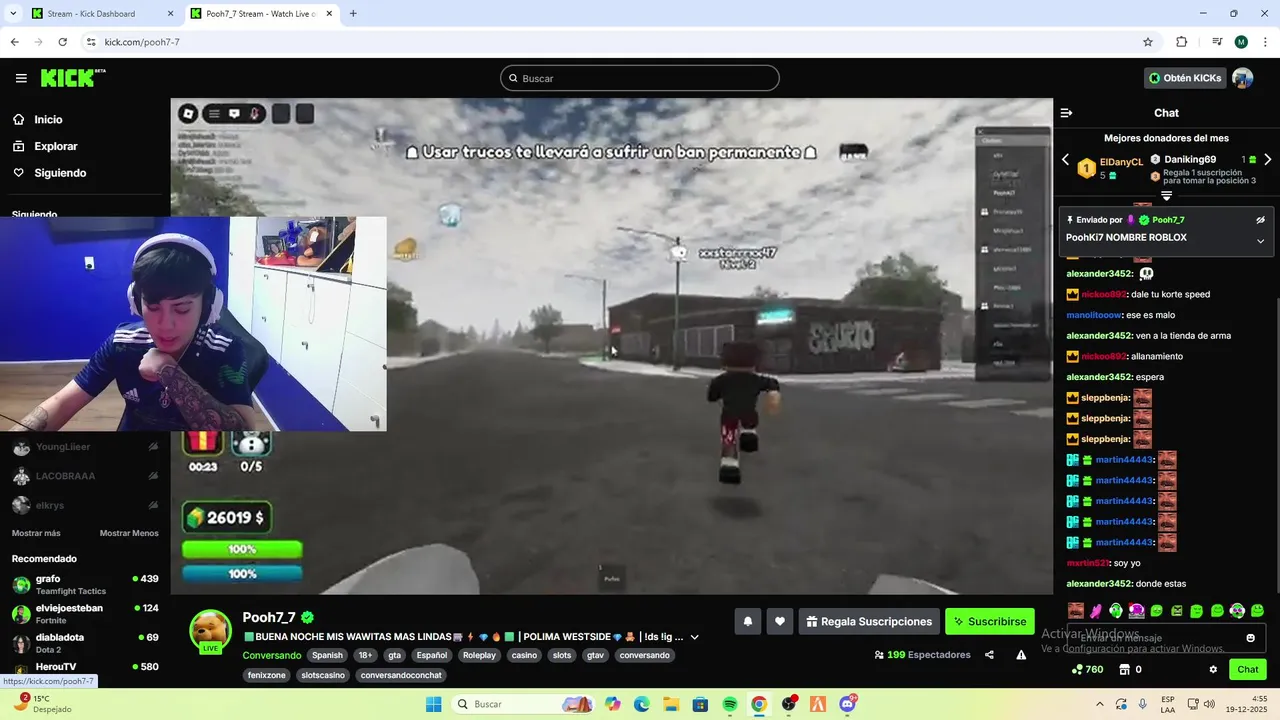Show next top donors with right arrow
The width and height of the screenshot is (1280, 720).
tap(1267, 160)
